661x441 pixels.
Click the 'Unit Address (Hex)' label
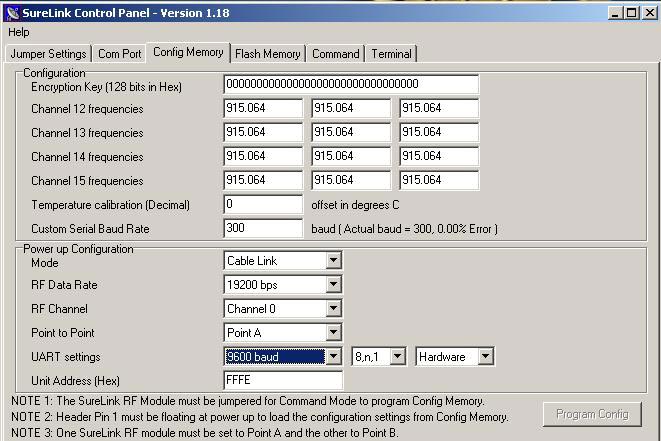[x=75, y=381]
